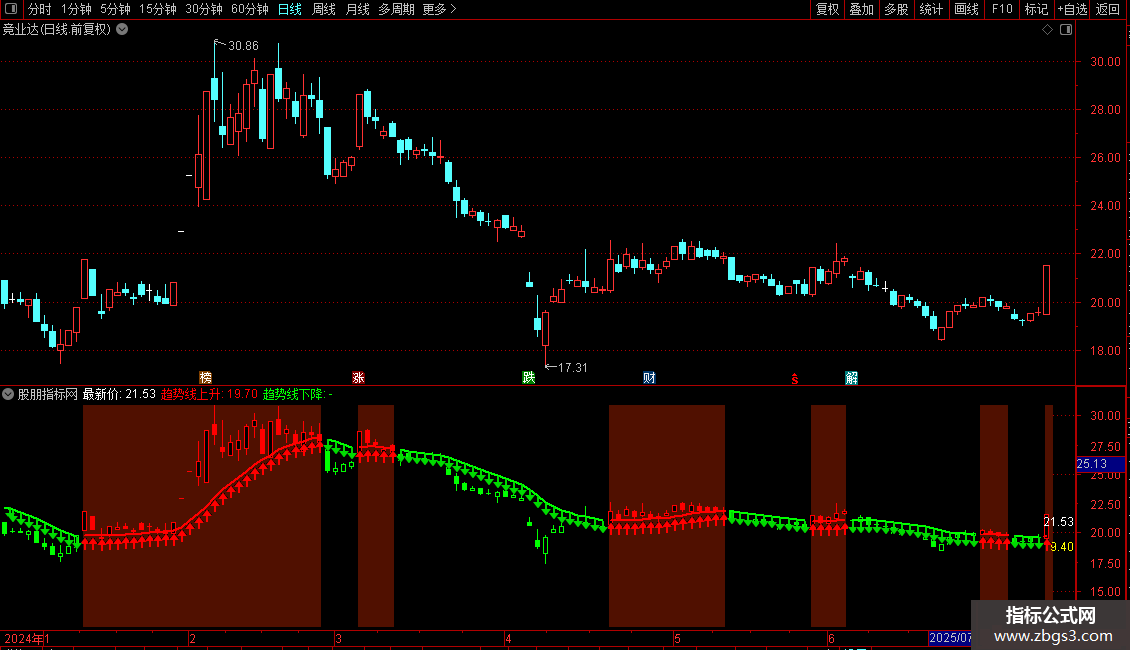Click the month 4 marker on the time axis
The height and width of the screenshot is (650, 1130).
coord(508,638)
